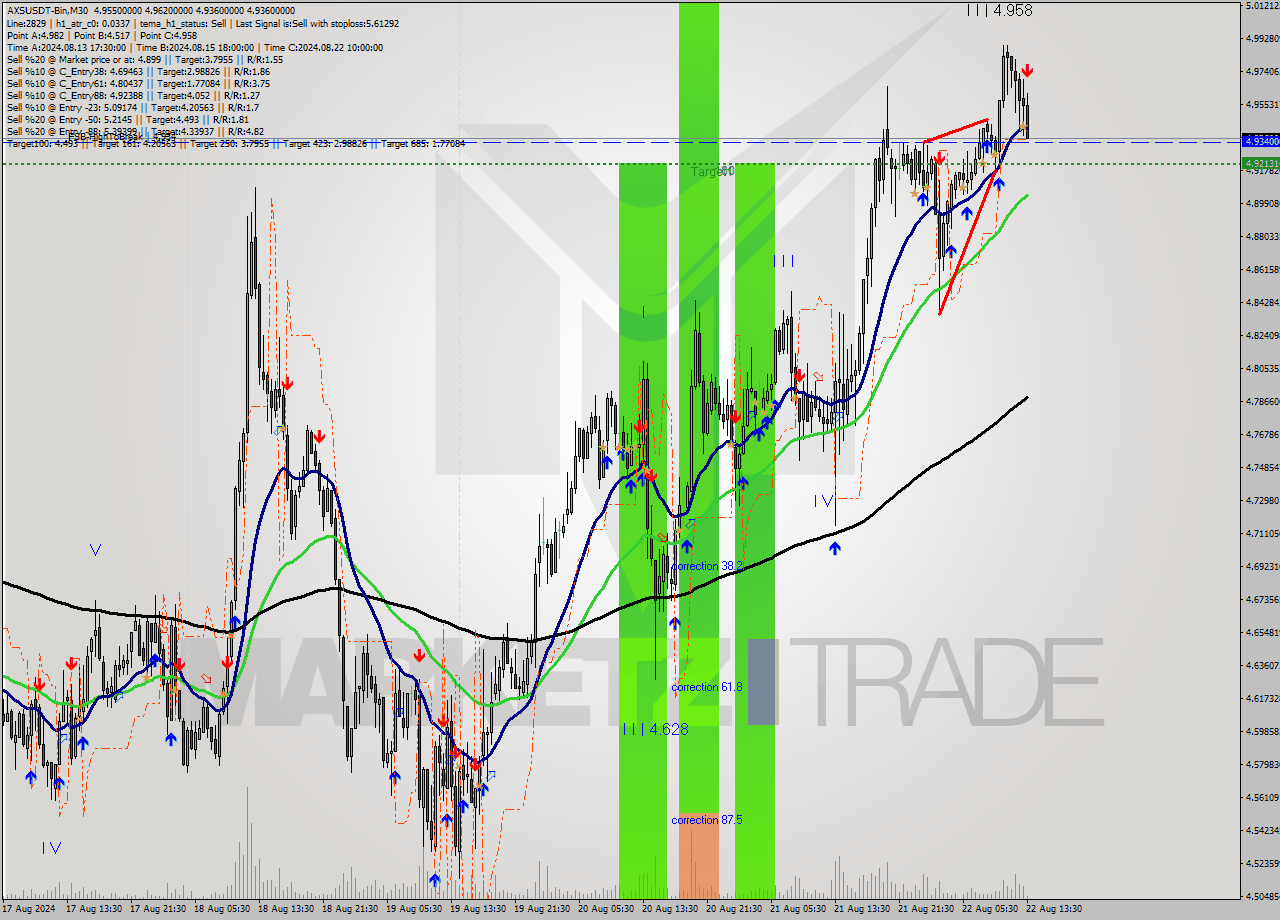Select the 'Sell %10 @ C_Entry88: 4.92388' line
Viewport: 1280px width, 920px height.
click(135, 95)
